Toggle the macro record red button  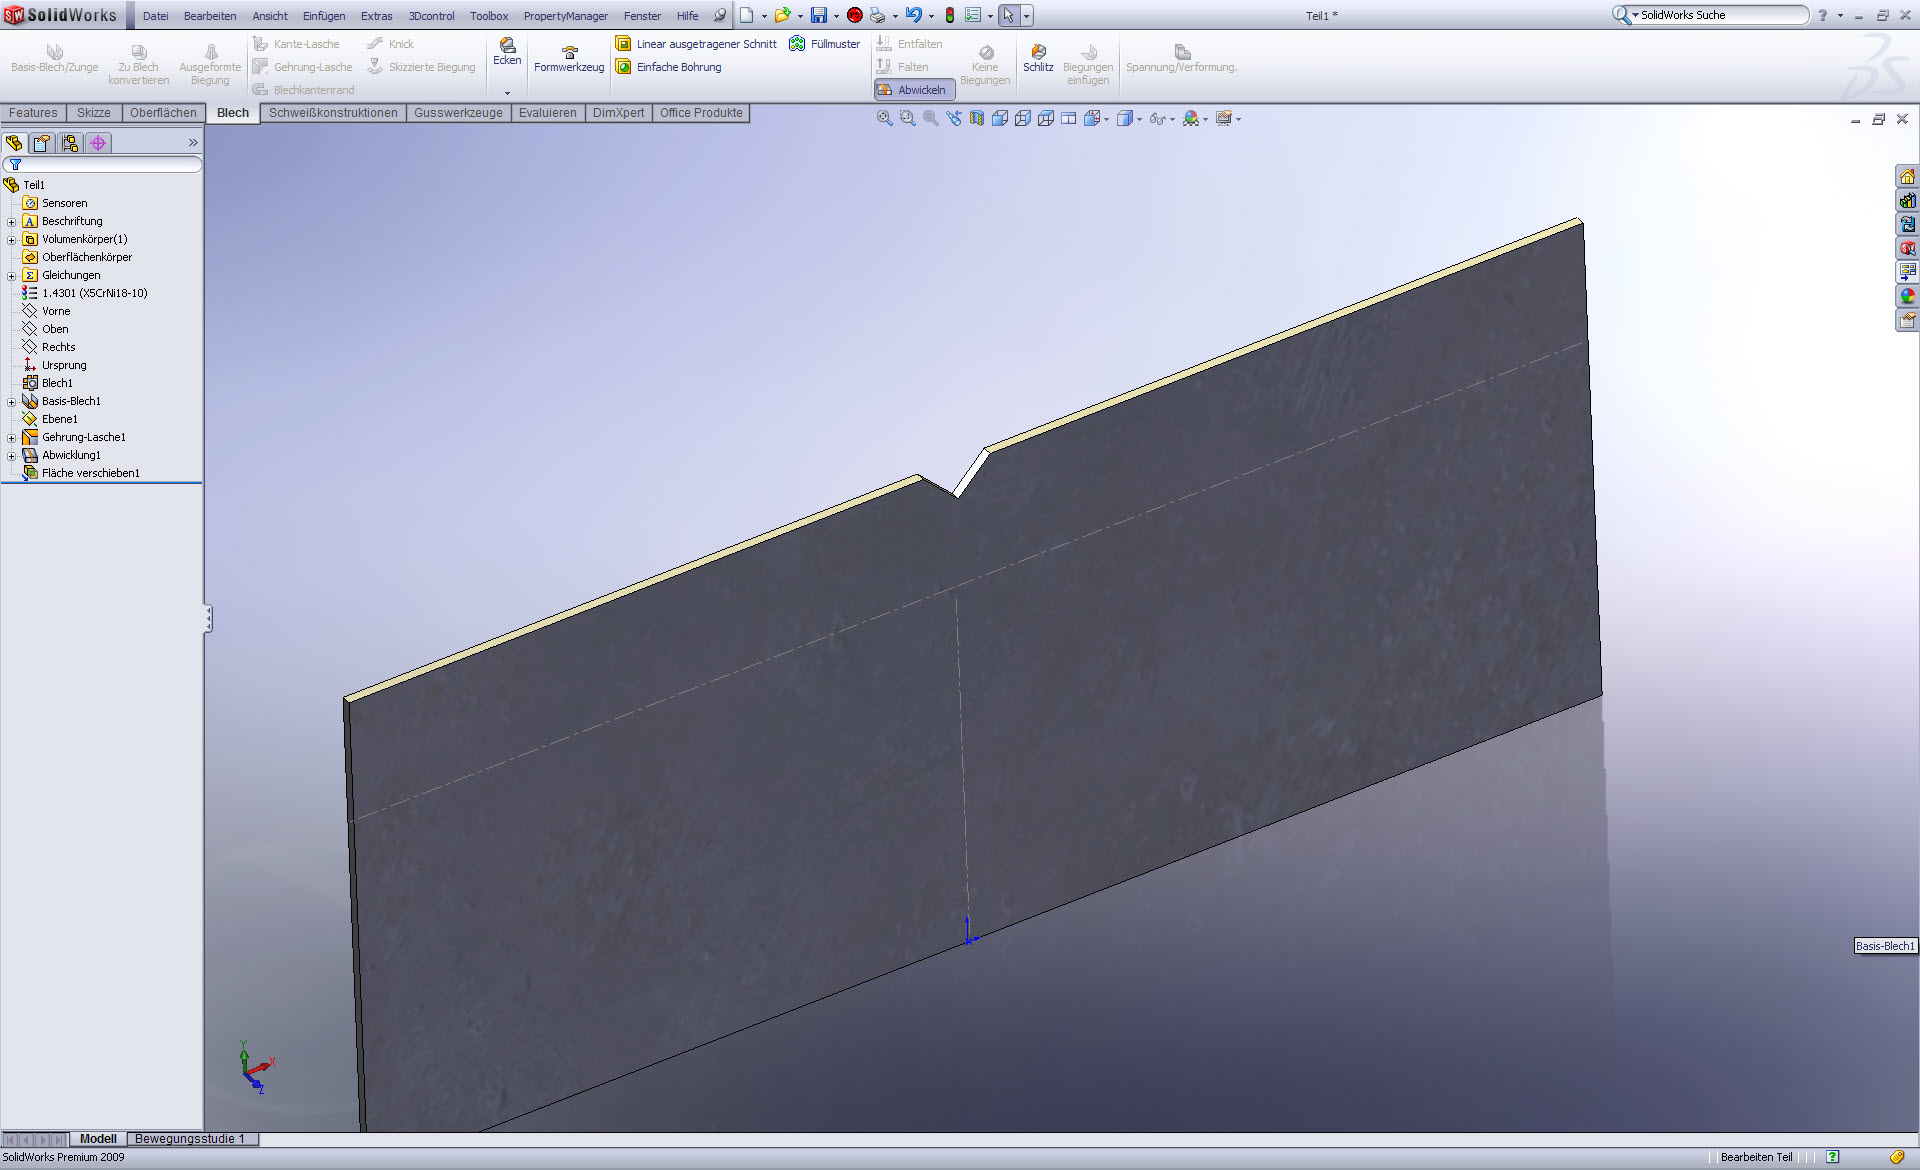click(x=854, y=15)
